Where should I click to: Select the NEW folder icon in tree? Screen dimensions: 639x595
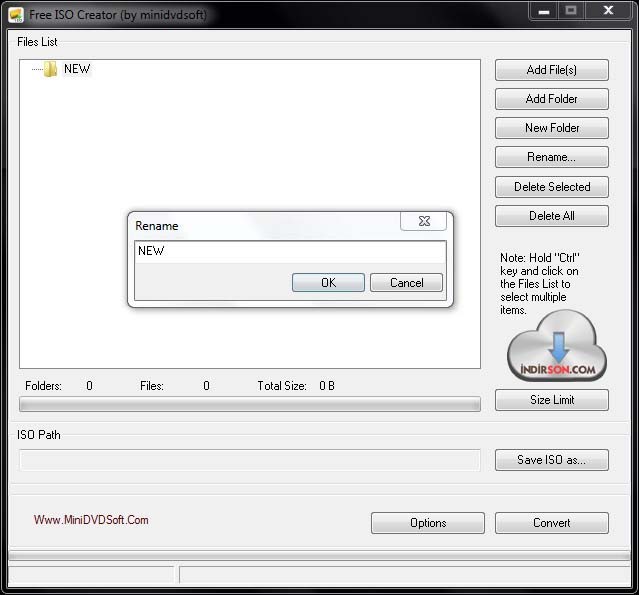pos(50,69)
